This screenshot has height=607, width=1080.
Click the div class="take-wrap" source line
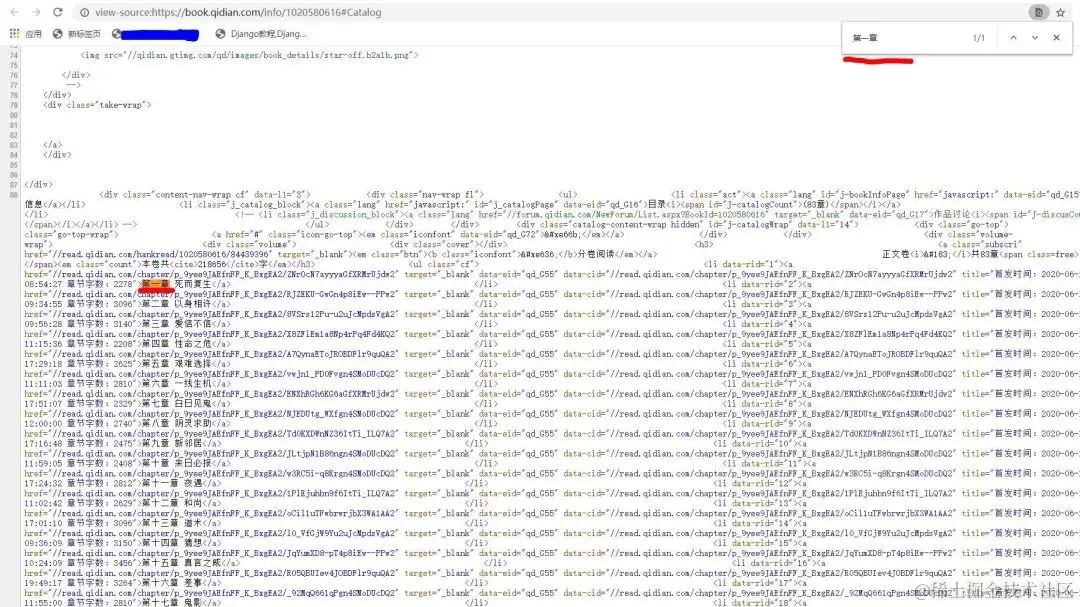[97, 105]
